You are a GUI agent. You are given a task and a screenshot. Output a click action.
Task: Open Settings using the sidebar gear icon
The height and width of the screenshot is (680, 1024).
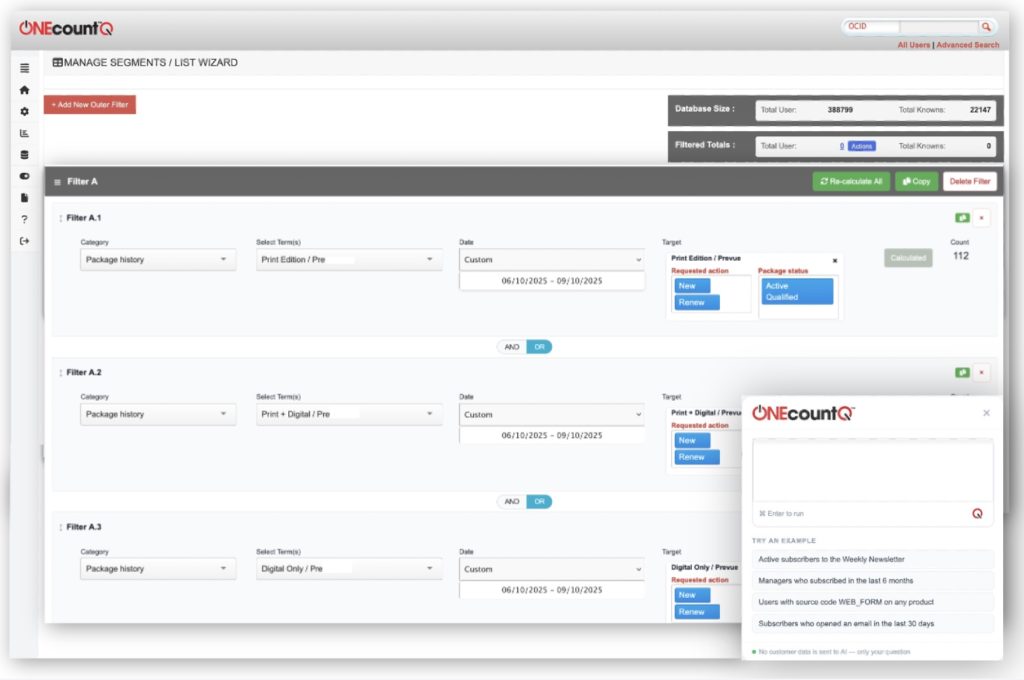point(24,112)
